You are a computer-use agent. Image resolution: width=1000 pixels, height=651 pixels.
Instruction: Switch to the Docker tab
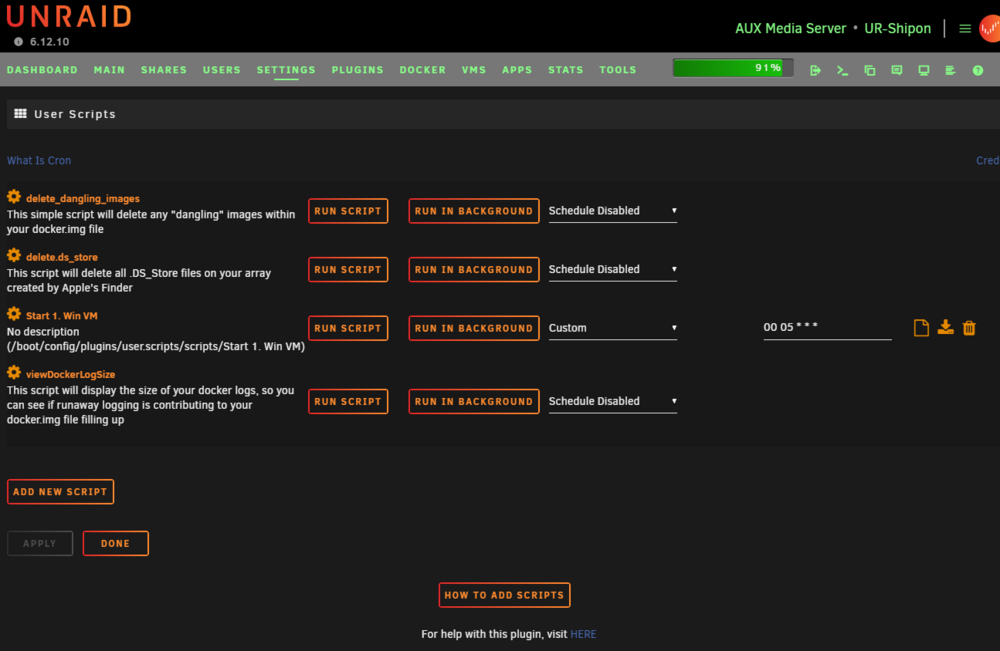(x=422, y=70)
